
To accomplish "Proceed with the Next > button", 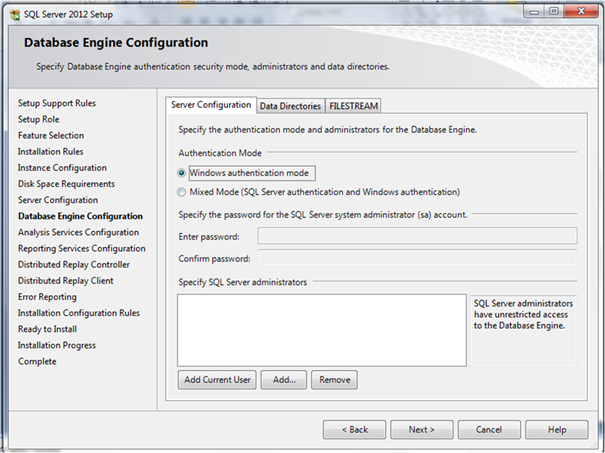I will click(422, 430).
